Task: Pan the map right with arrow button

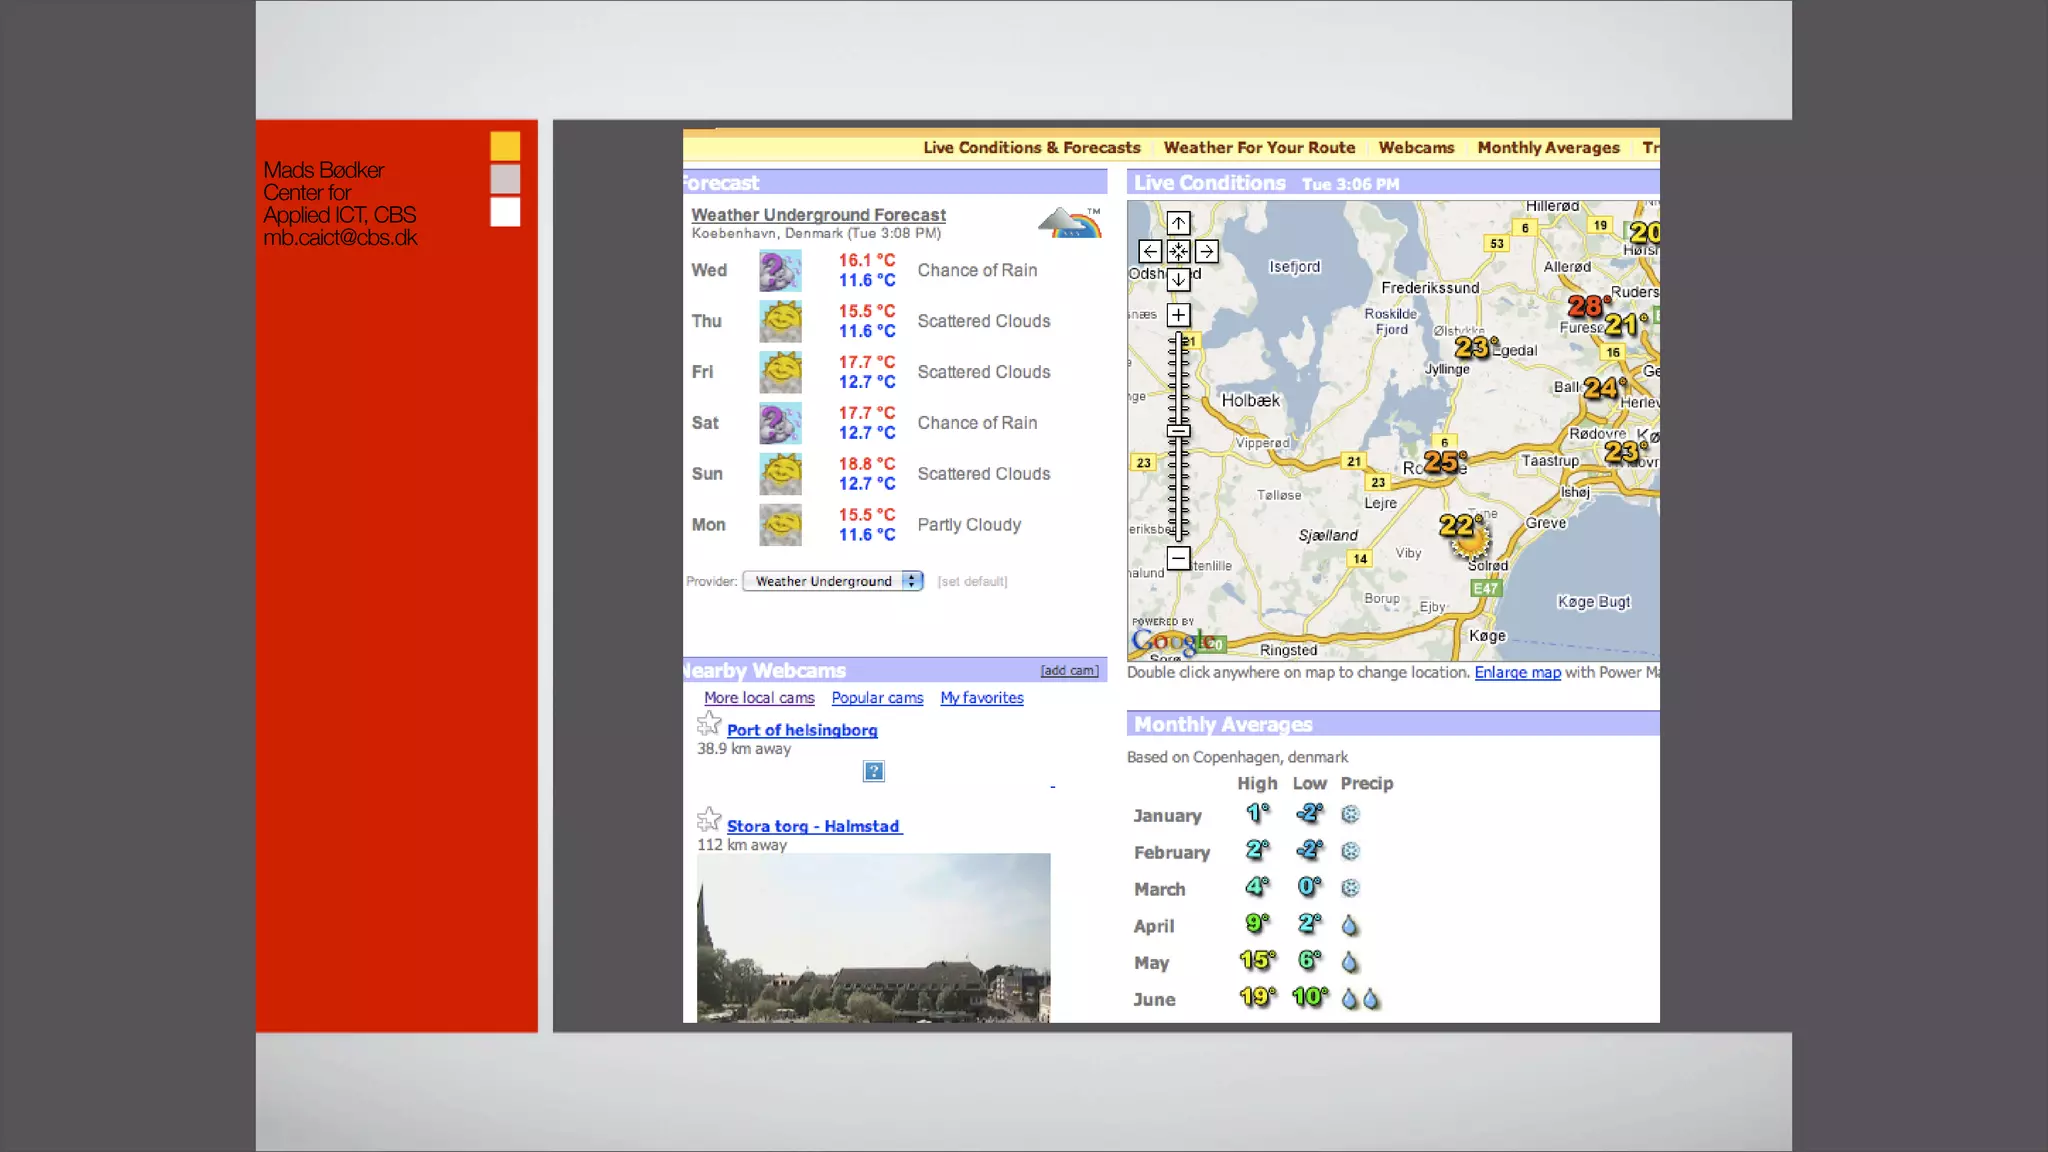Action: [1206, 251]
